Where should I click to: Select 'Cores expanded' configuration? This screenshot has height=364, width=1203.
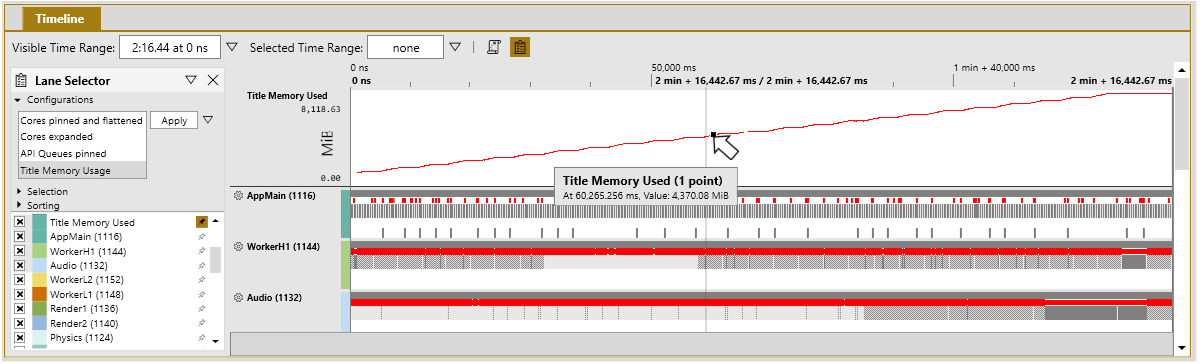tap(82, 137)
